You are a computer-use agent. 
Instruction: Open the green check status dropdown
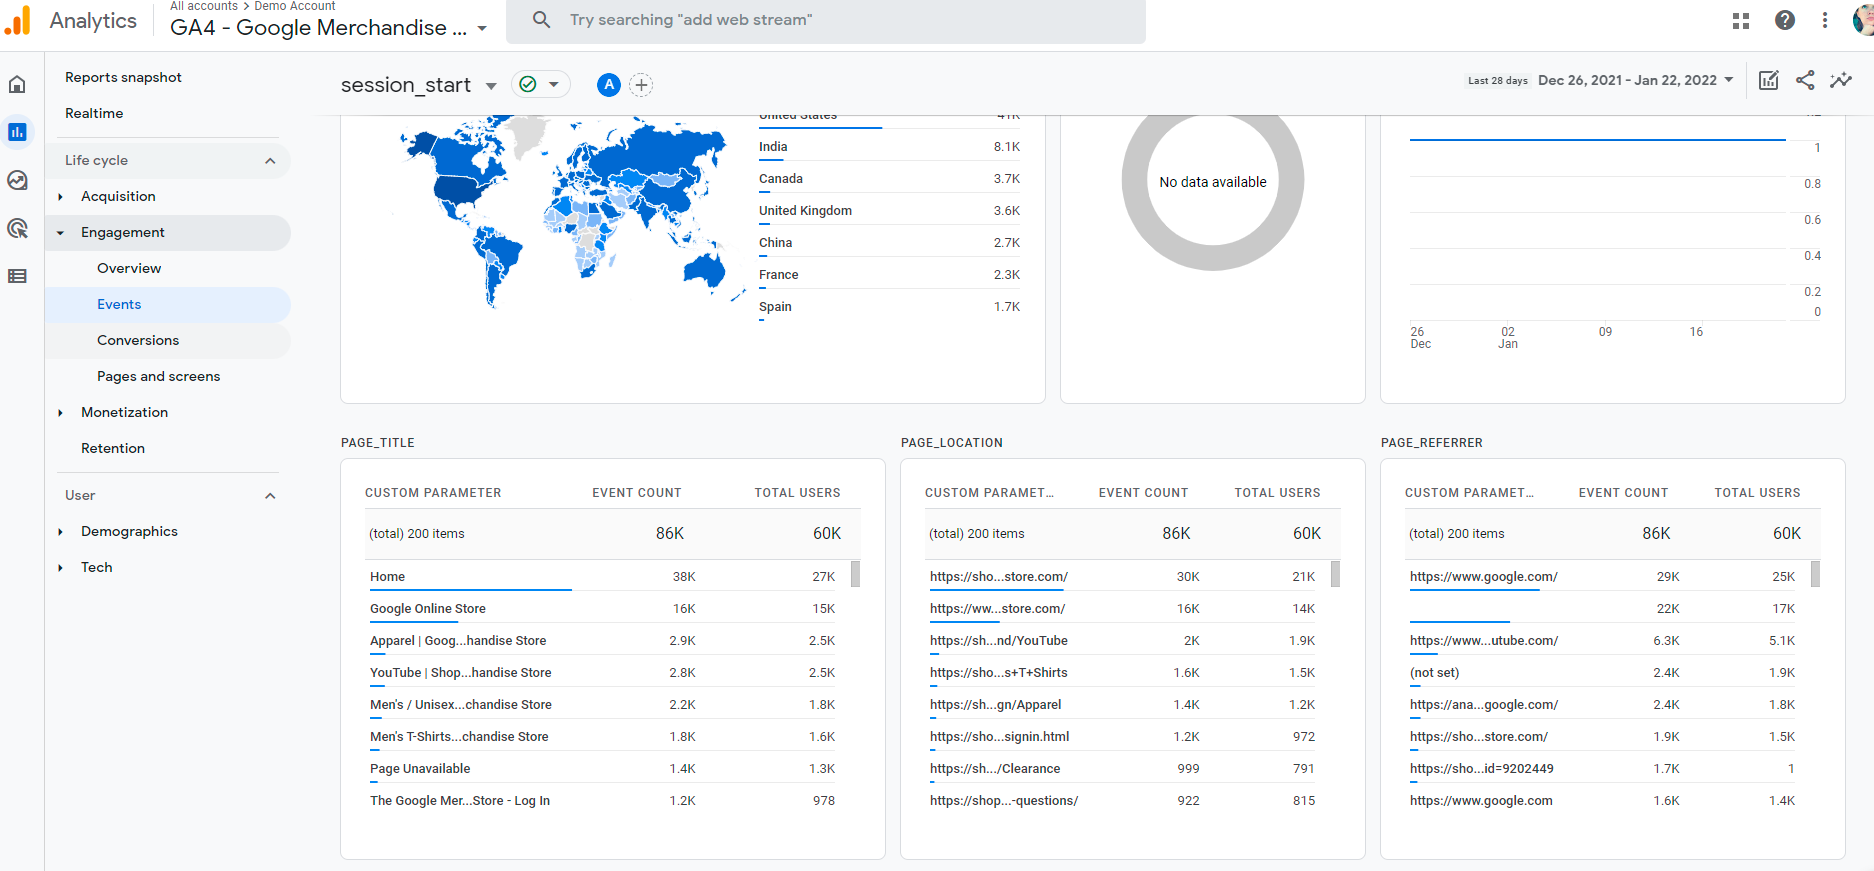pyautogui.click(x=541, y=85)
